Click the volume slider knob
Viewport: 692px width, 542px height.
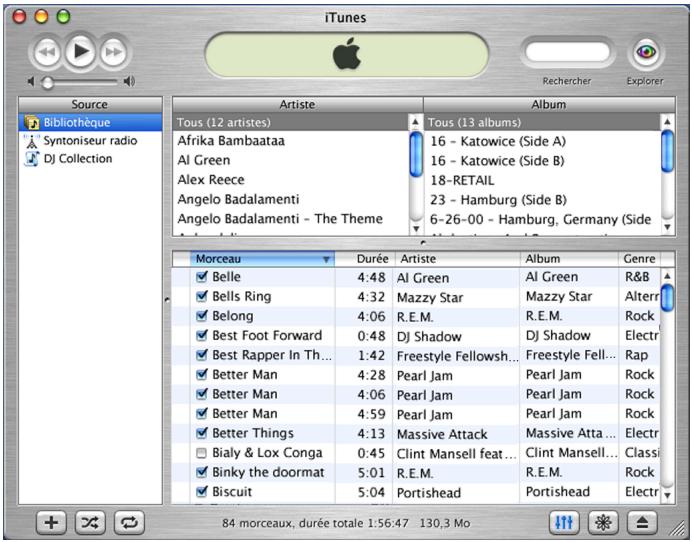pyautogui.click(x=47, y=83)
